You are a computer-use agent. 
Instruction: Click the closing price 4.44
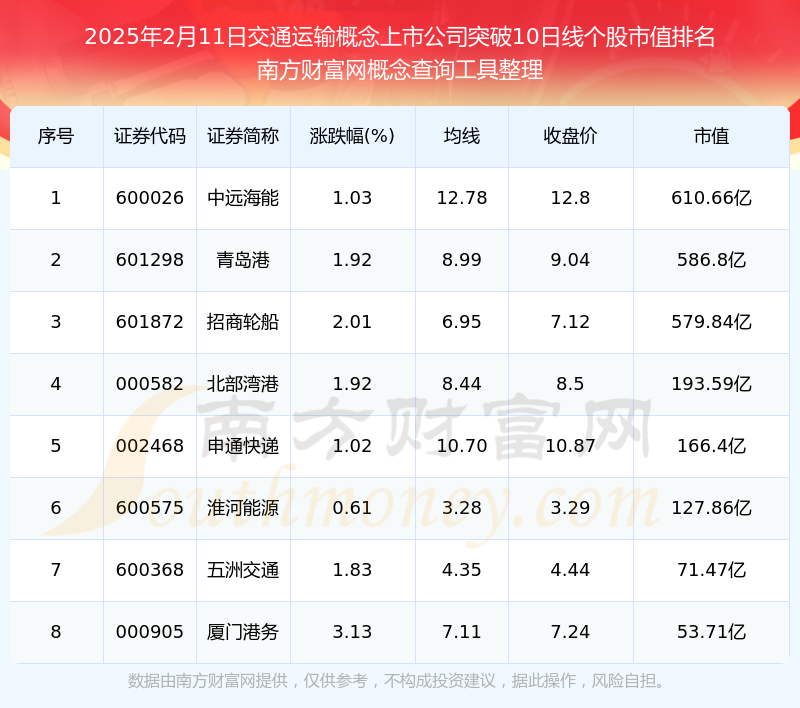click(x=570, y=570)
